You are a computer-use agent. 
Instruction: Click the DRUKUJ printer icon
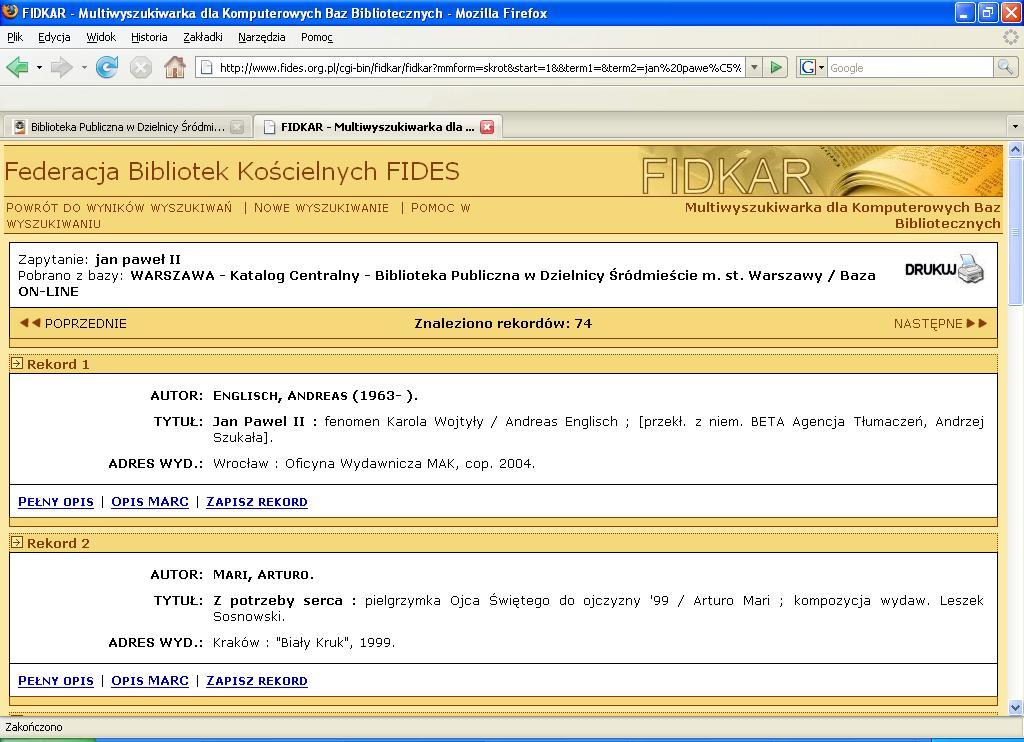tap(944, 269)
